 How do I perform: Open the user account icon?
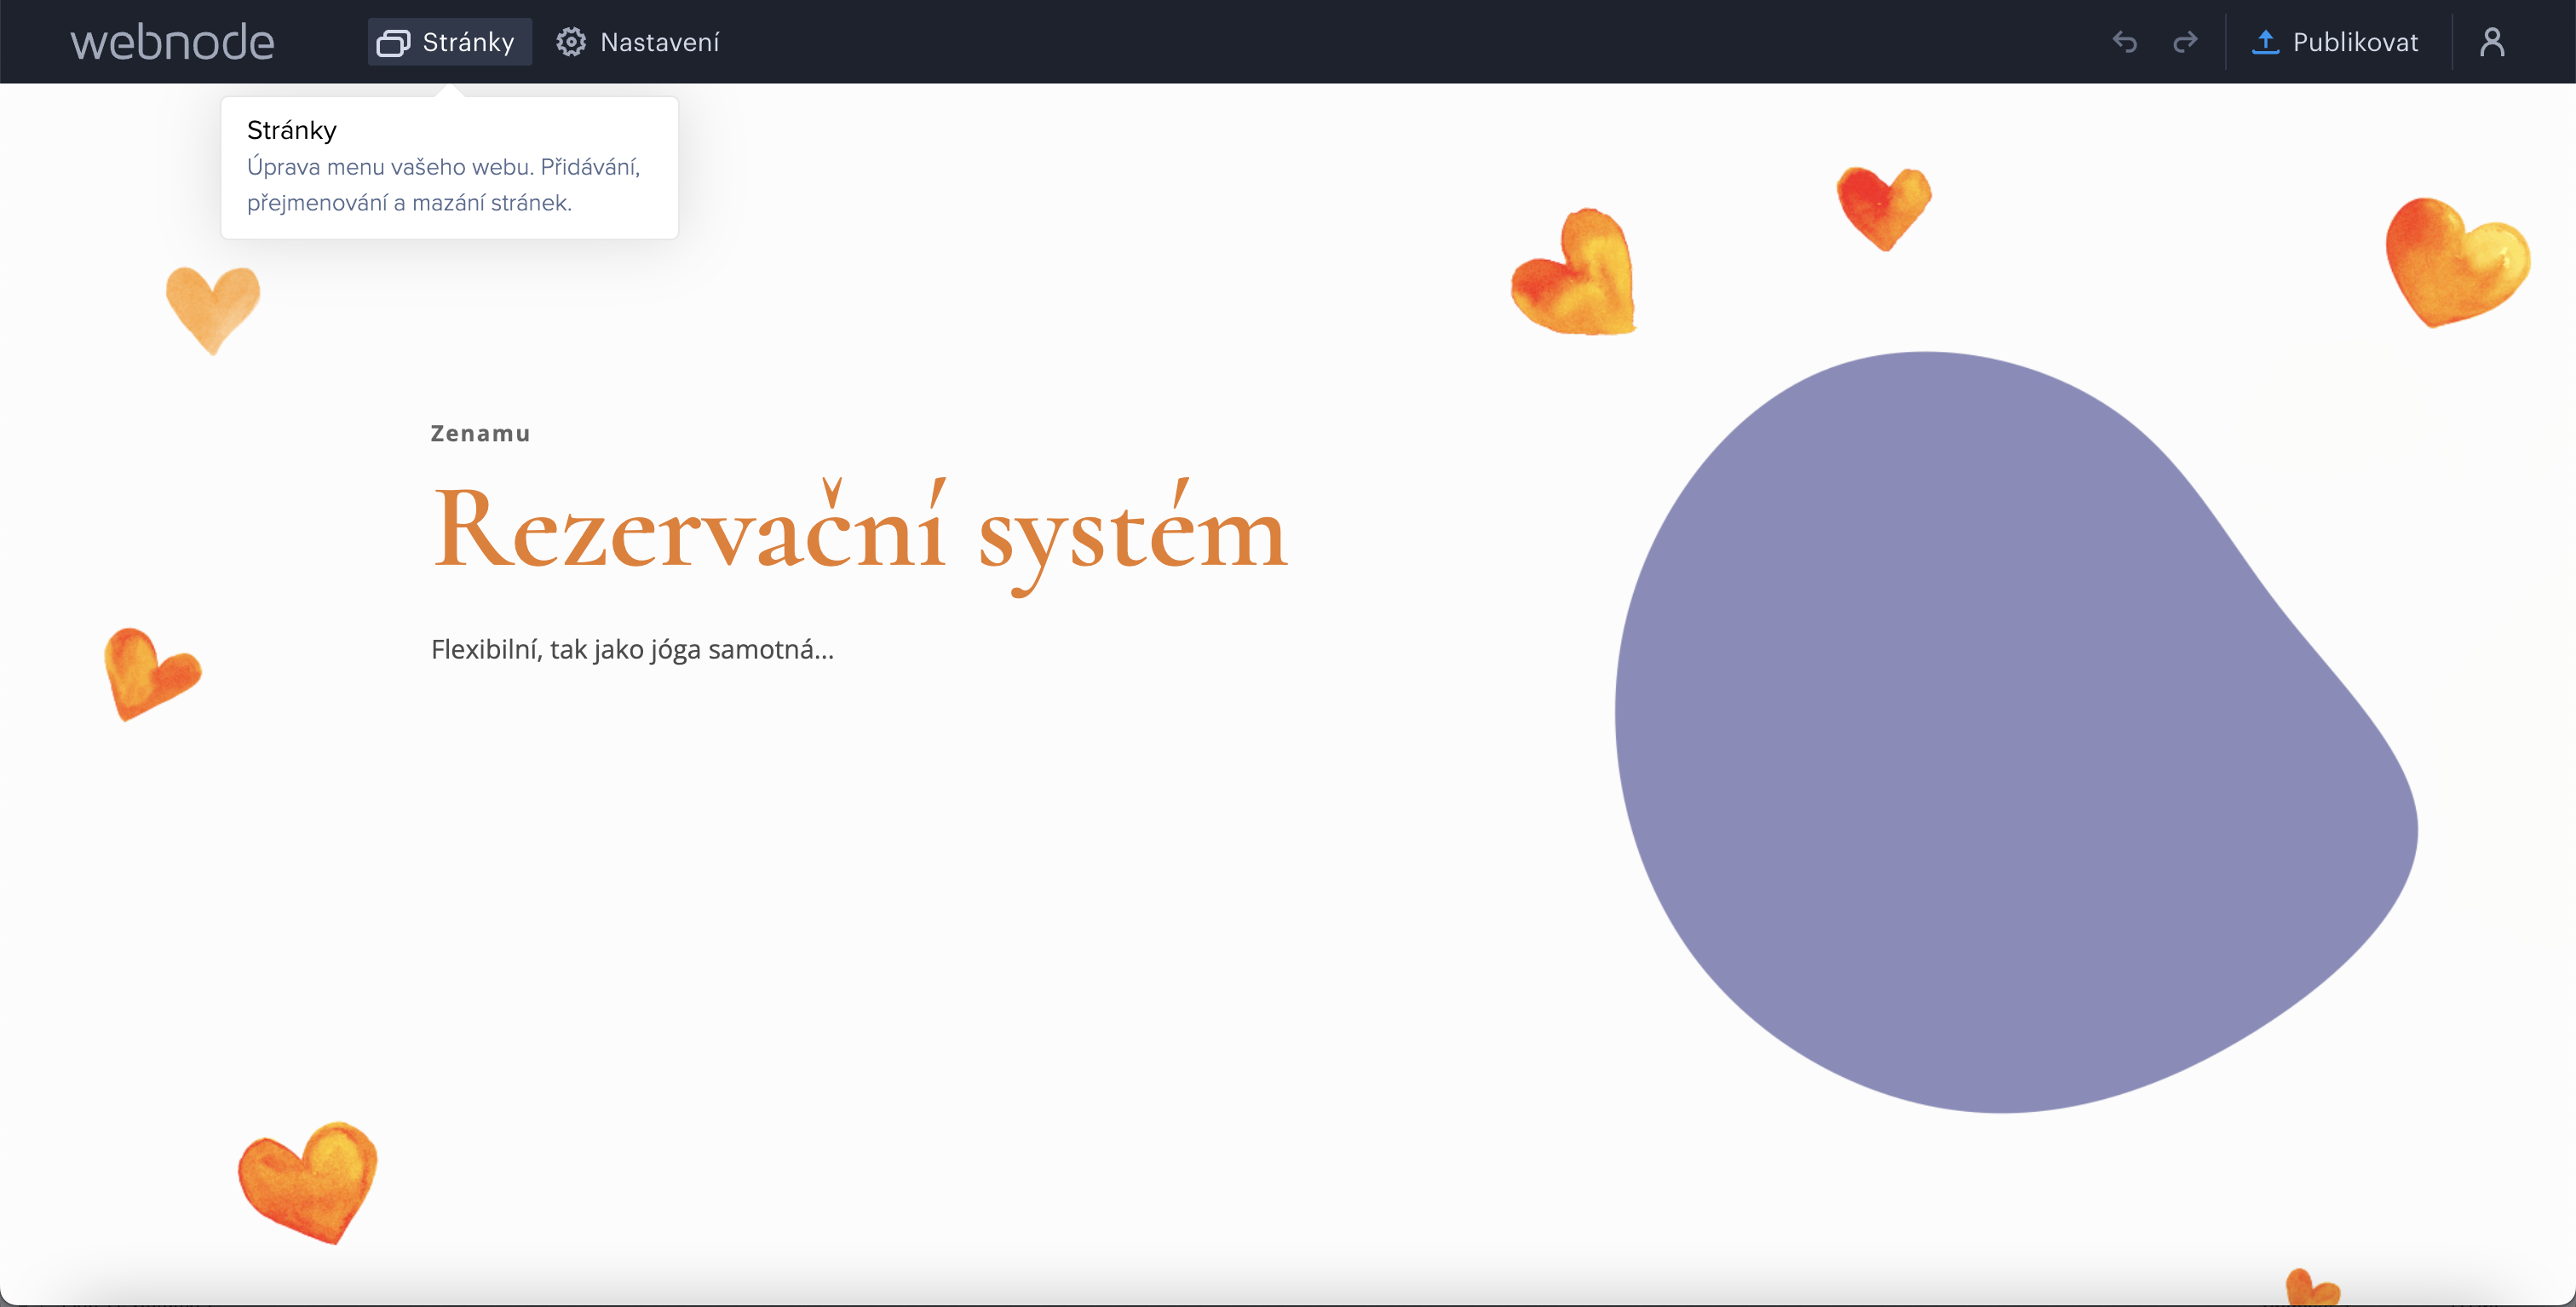coord(2492,42)
